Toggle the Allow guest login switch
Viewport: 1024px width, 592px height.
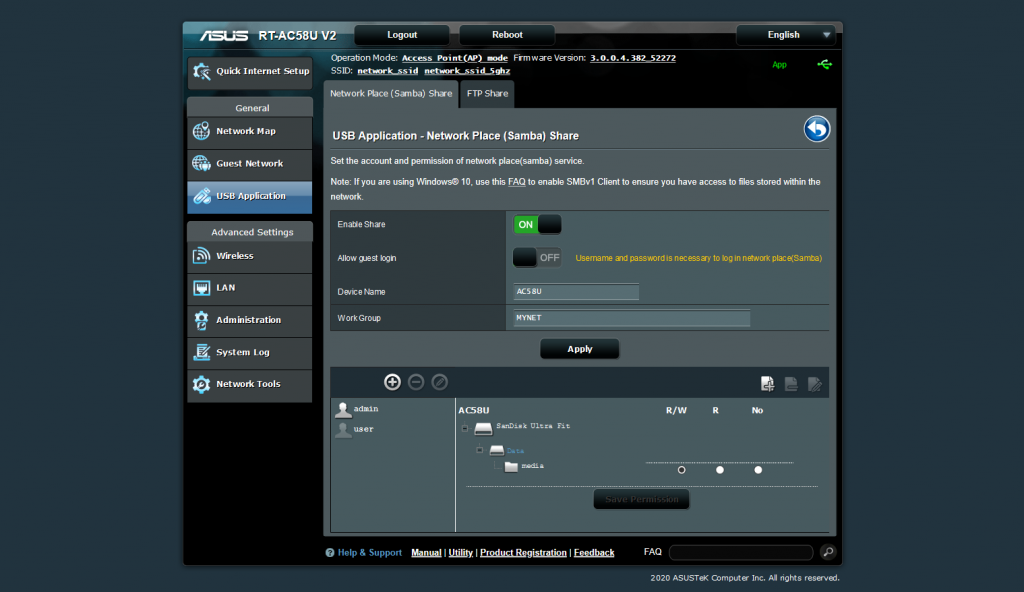click(x=537, y=257)
